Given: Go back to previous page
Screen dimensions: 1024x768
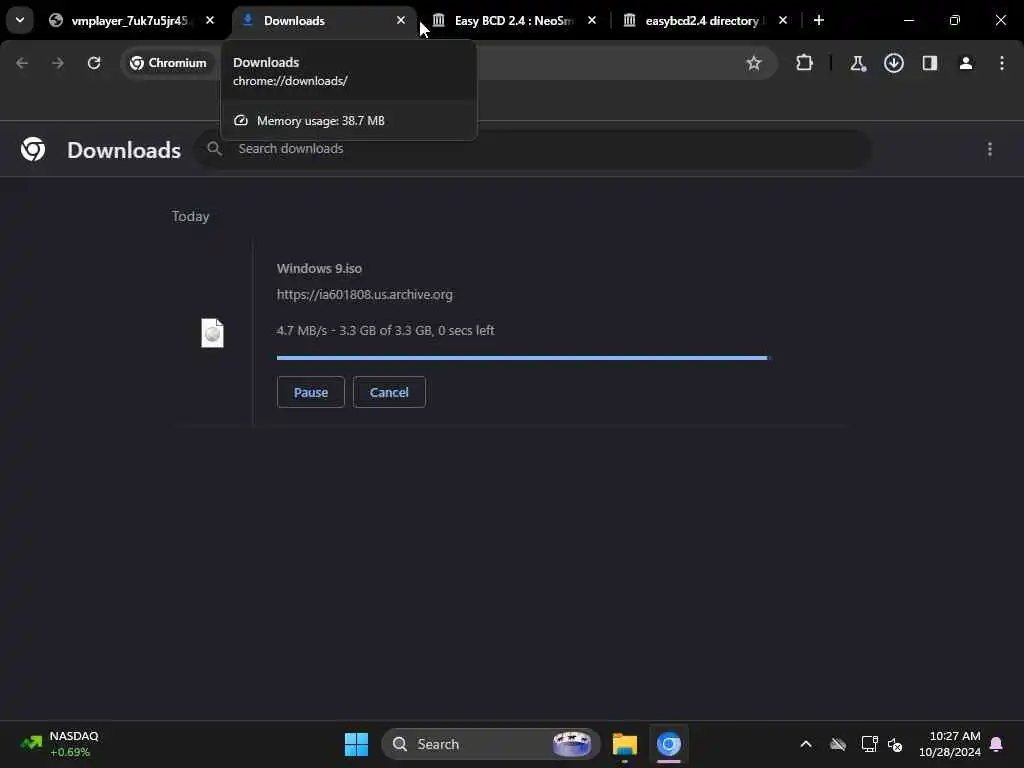Looking at the screenshot, I should pyautogui.click(x=22, y=63).
